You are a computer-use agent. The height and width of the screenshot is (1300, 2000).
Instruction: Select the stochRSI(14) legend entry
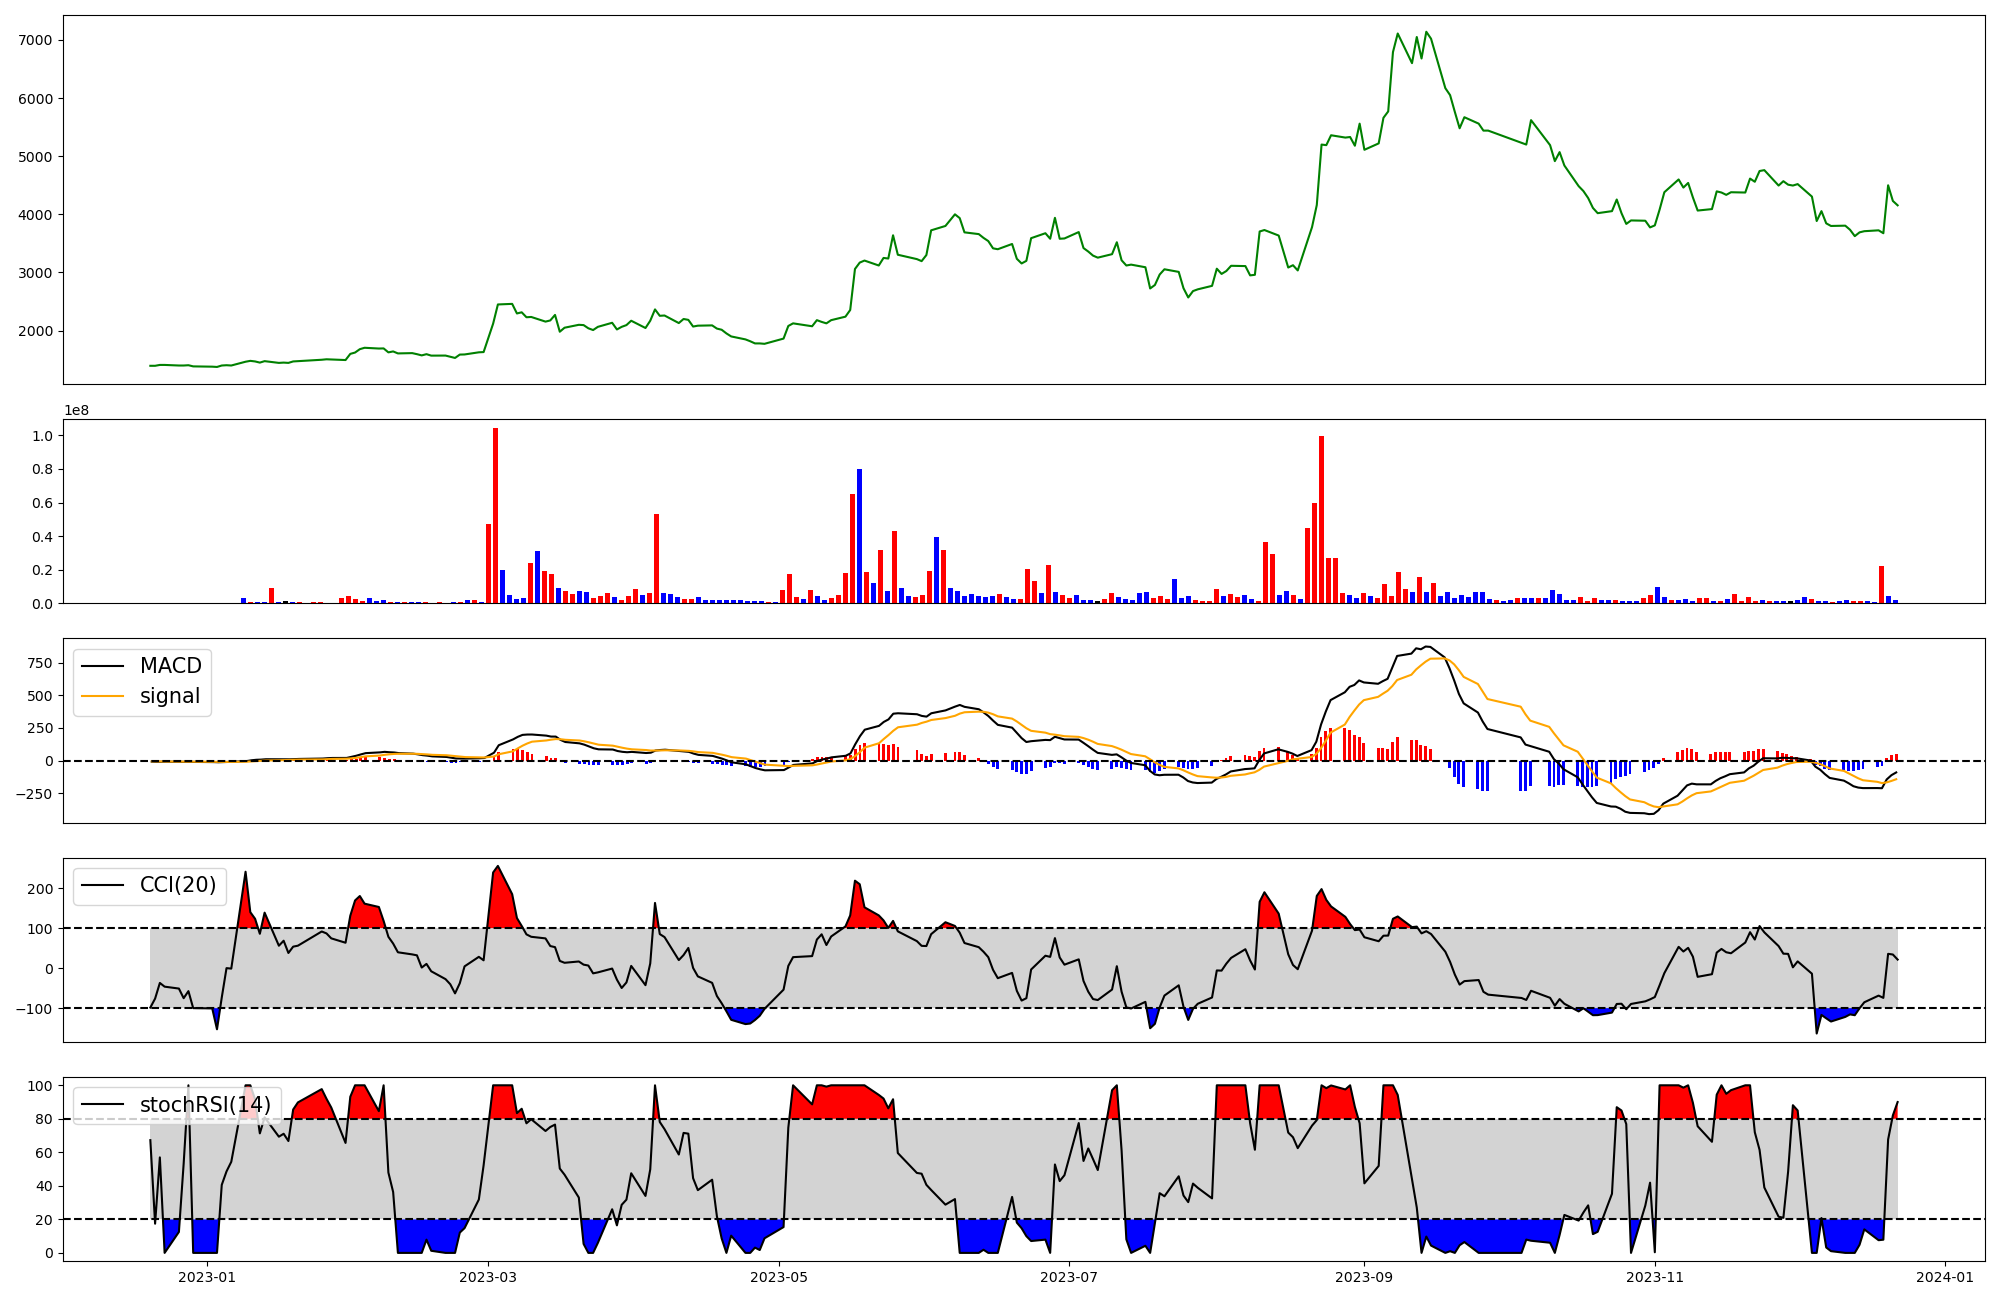pos(205,1105)
